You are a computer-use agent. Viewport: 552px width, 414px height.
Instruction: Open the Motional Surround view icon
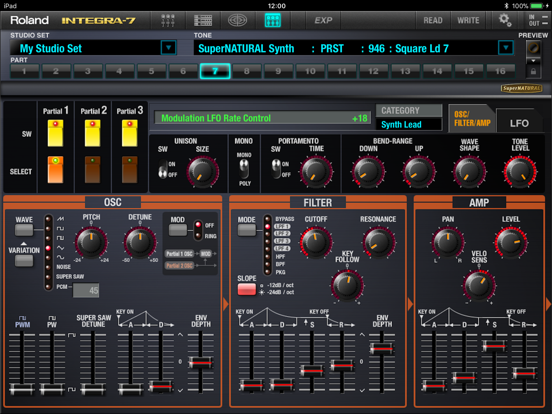[237, 20]
